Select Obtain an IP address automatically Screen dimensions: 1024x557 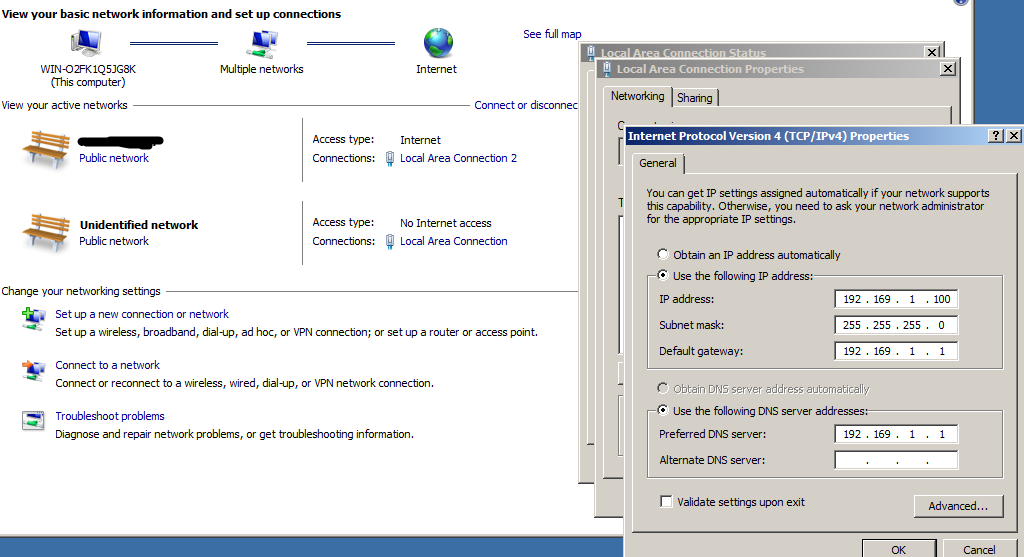pos(663,254)
